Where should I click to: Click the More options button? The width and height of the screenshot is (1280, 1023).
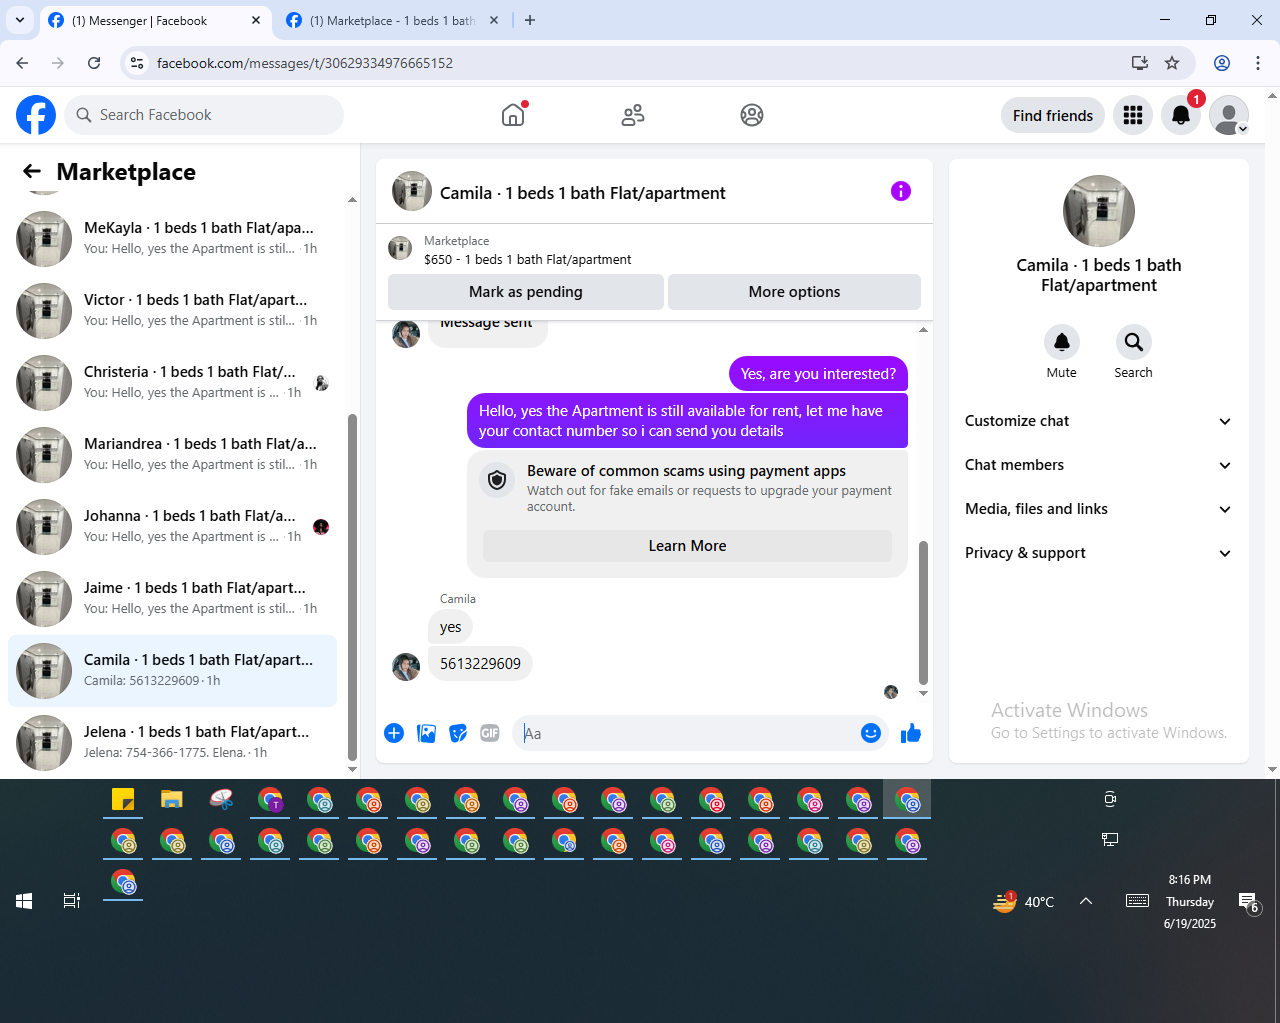794,292
